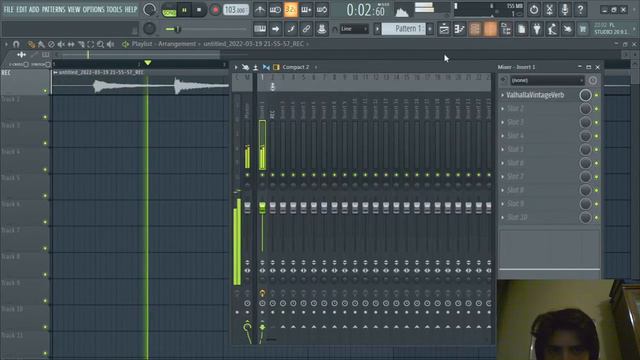The image size is (640, 360).
Task: Click the render/undo history circular icon
Action: click(x=533, y=10)
